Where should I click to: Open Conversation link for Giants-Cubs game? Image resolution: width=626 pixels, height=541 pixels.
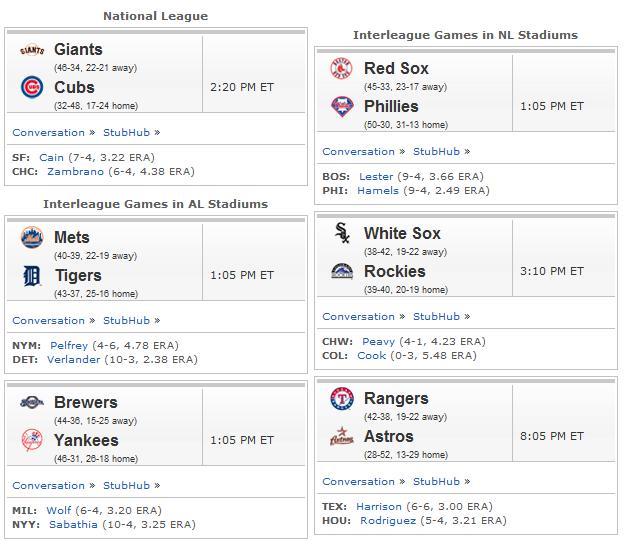coord(48,133)
